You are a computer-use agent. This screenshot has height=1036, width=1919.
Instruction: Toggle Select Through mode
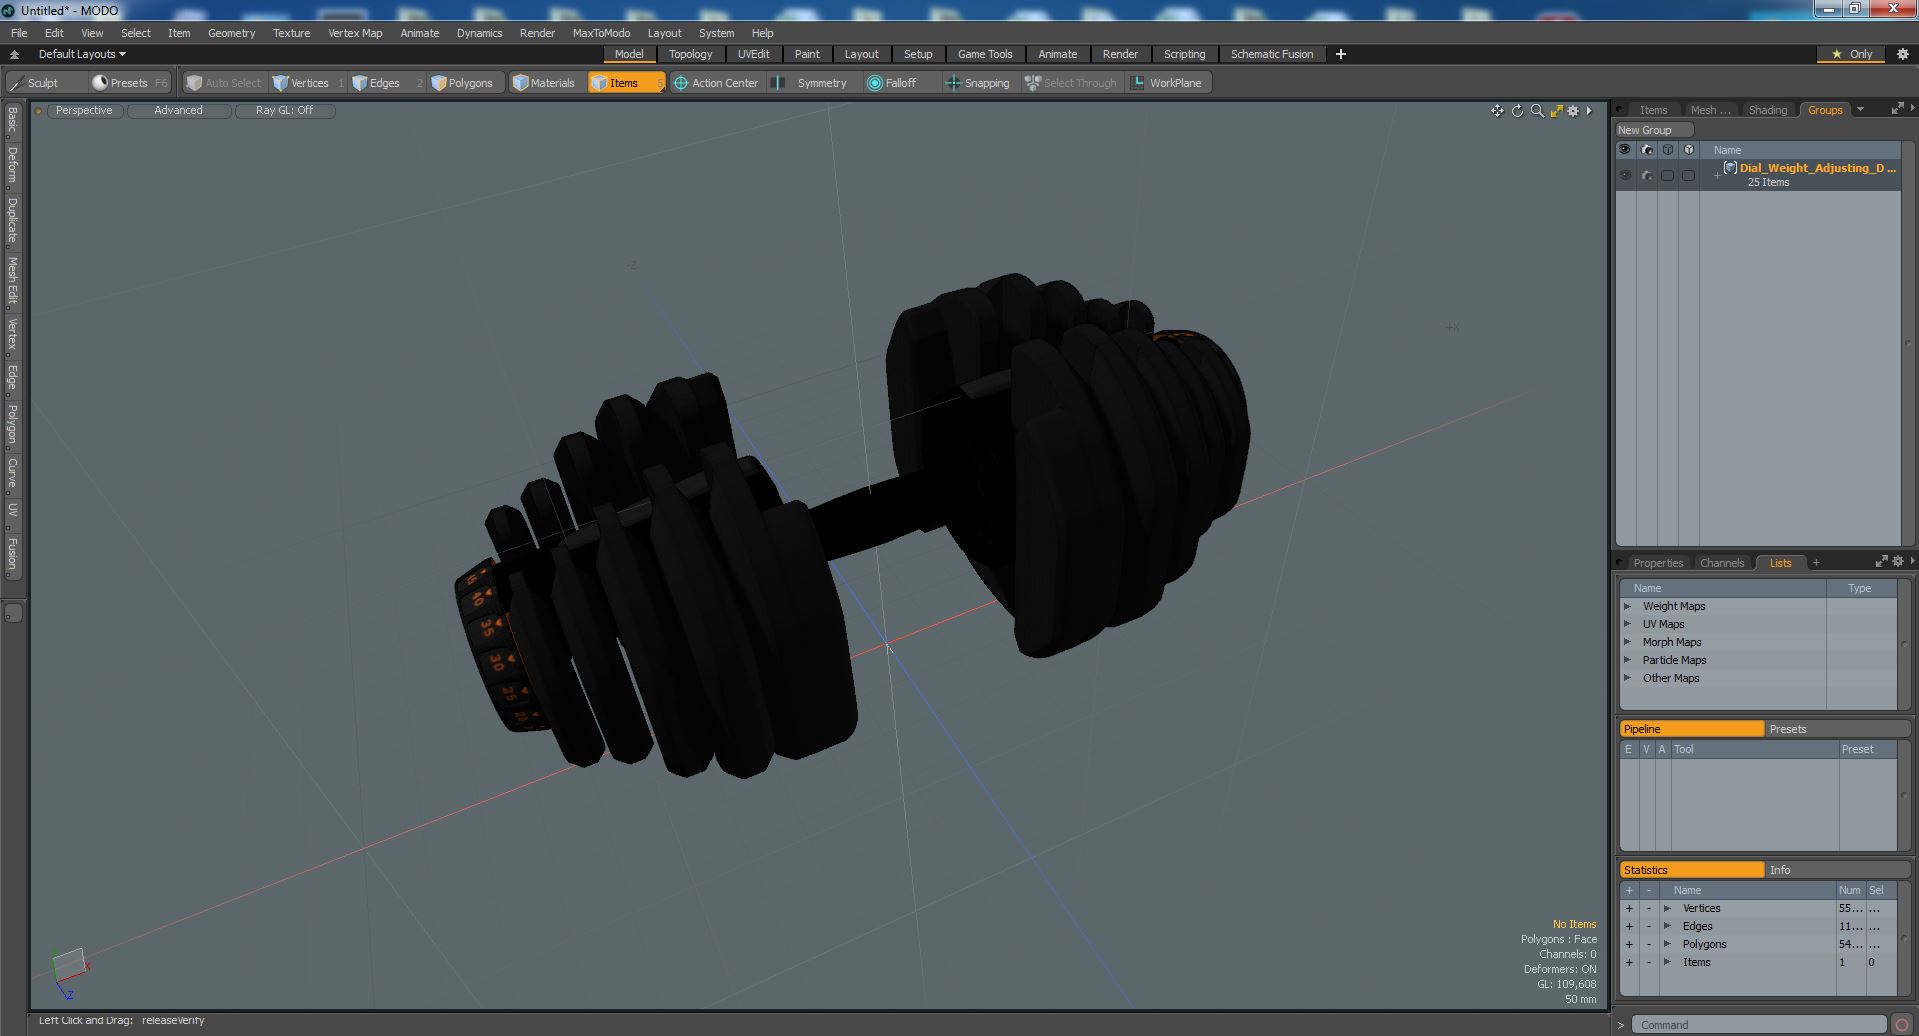[1071, 83]
